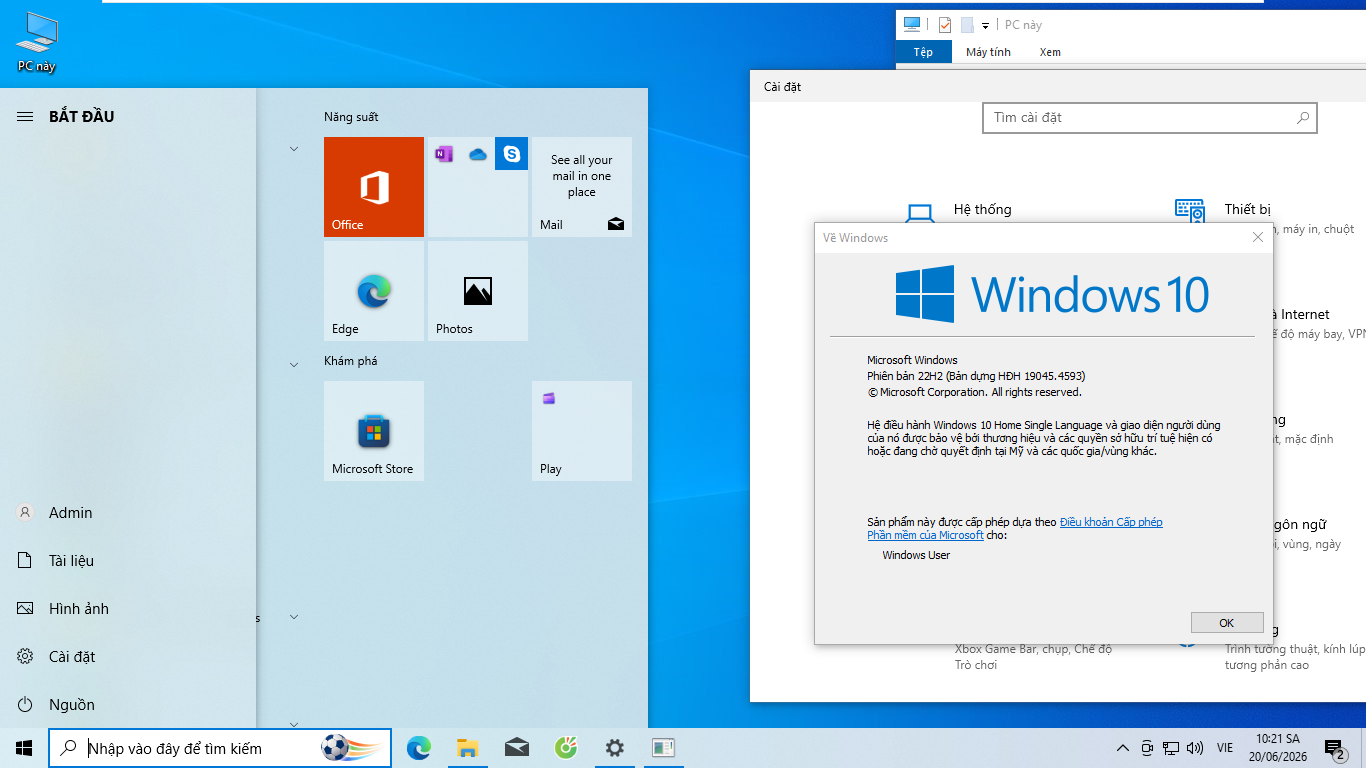Click the Thiết bị keyboard icon in Settings

point(1189,211)
